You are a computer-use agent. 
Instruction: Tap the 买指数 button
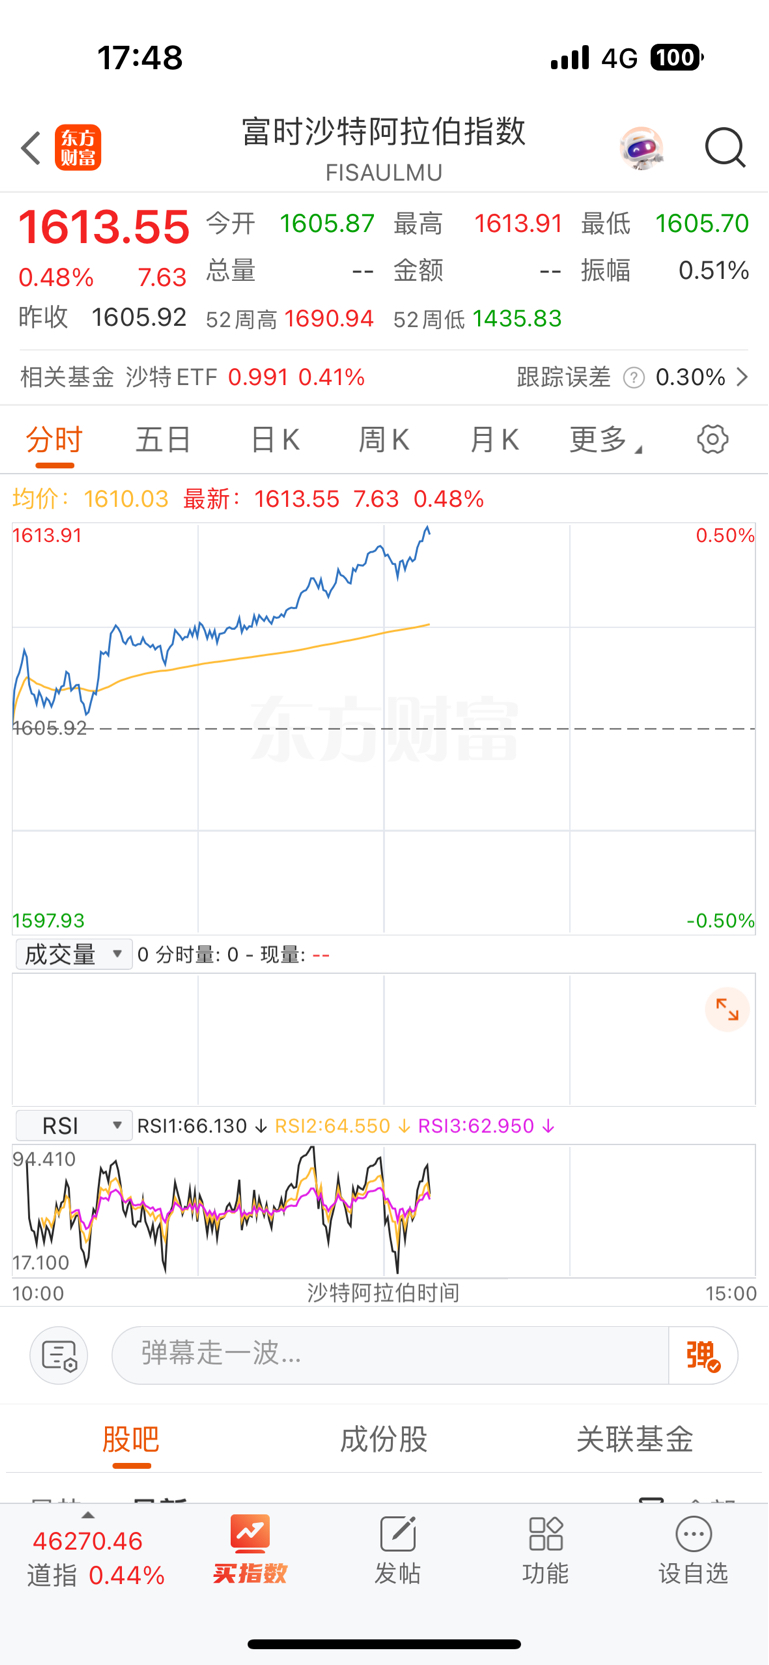pyautogui.click(x=249, y=1549)
